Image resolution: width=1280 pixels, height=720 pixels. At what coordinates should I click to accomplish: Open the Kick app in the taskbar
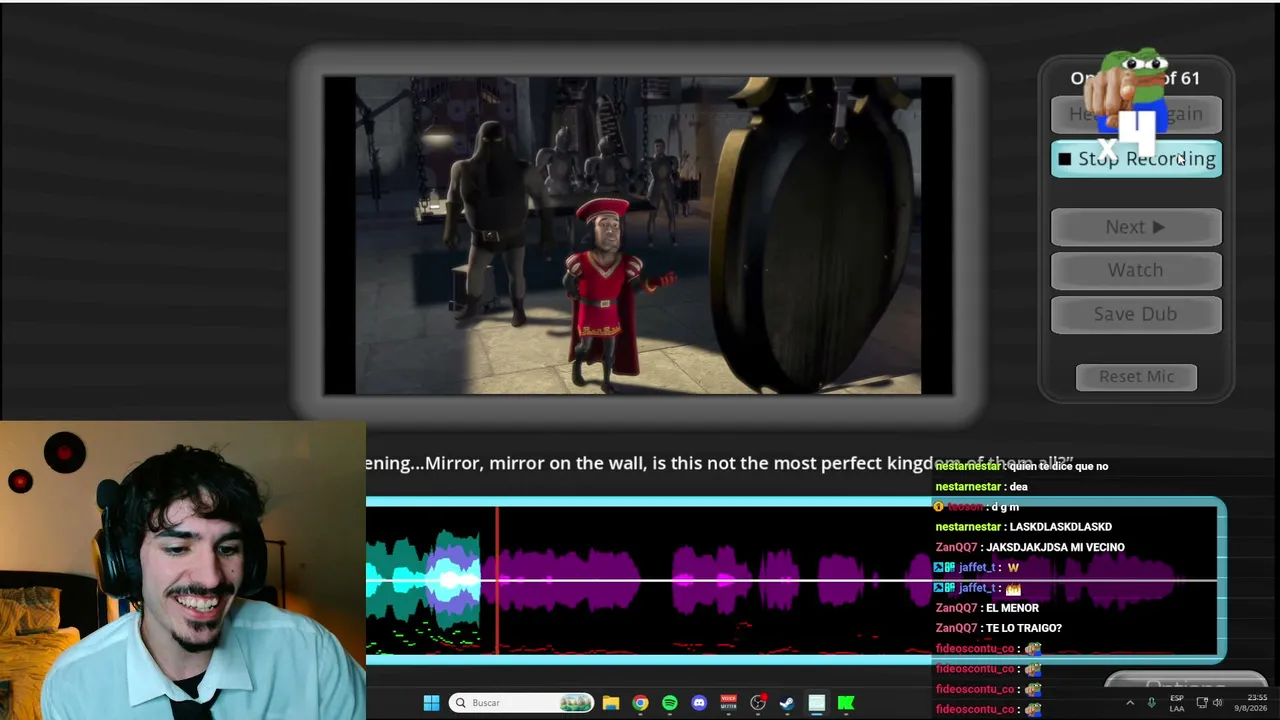point(846,703)
